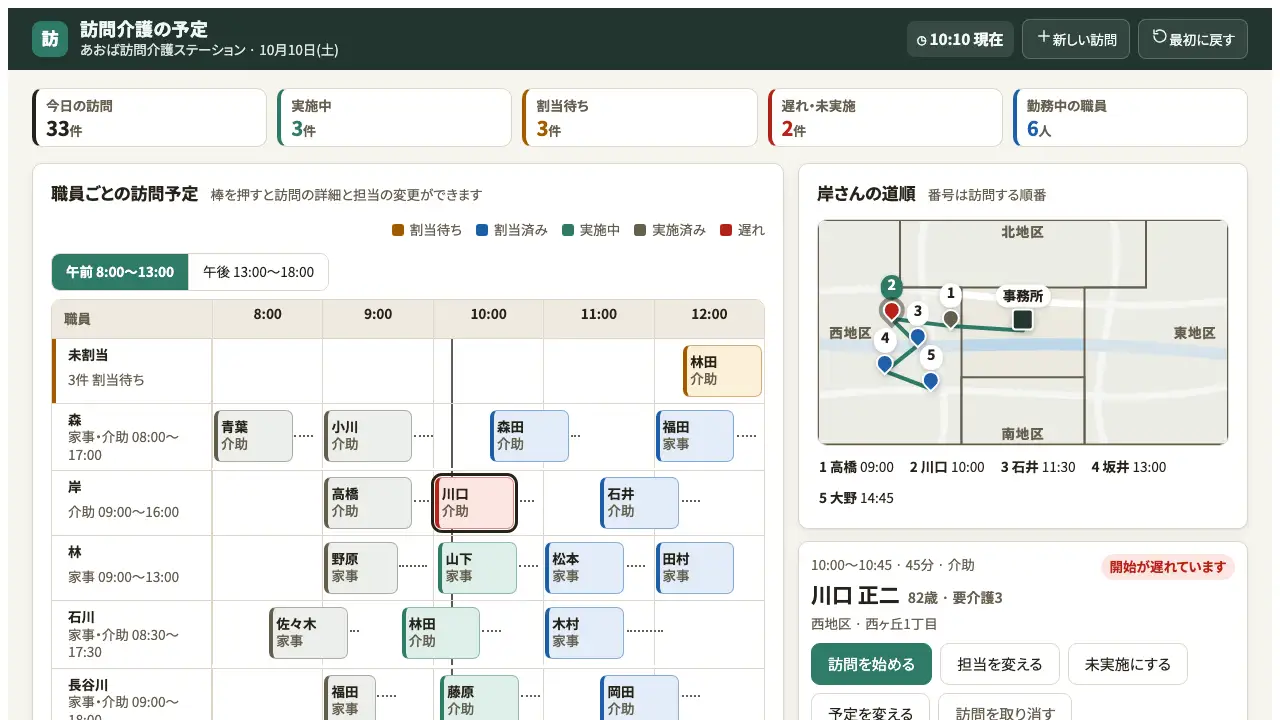1280x720 pixels.
Task: Click route stop 3 石井 11:30
Action: tap(1038, 467)
